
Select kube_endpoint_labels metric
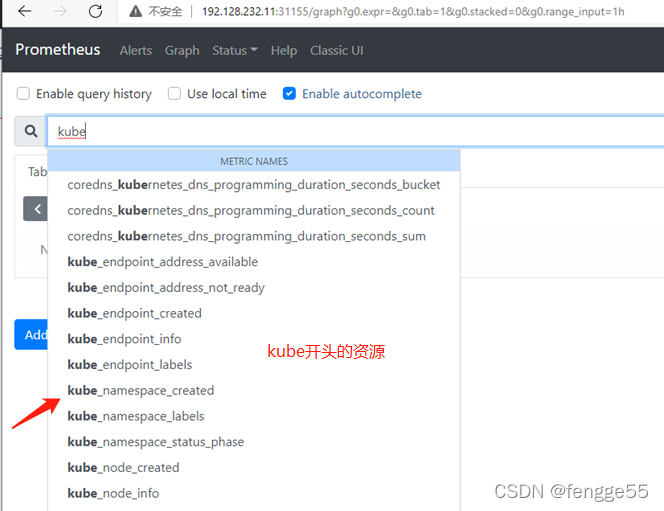254,365
